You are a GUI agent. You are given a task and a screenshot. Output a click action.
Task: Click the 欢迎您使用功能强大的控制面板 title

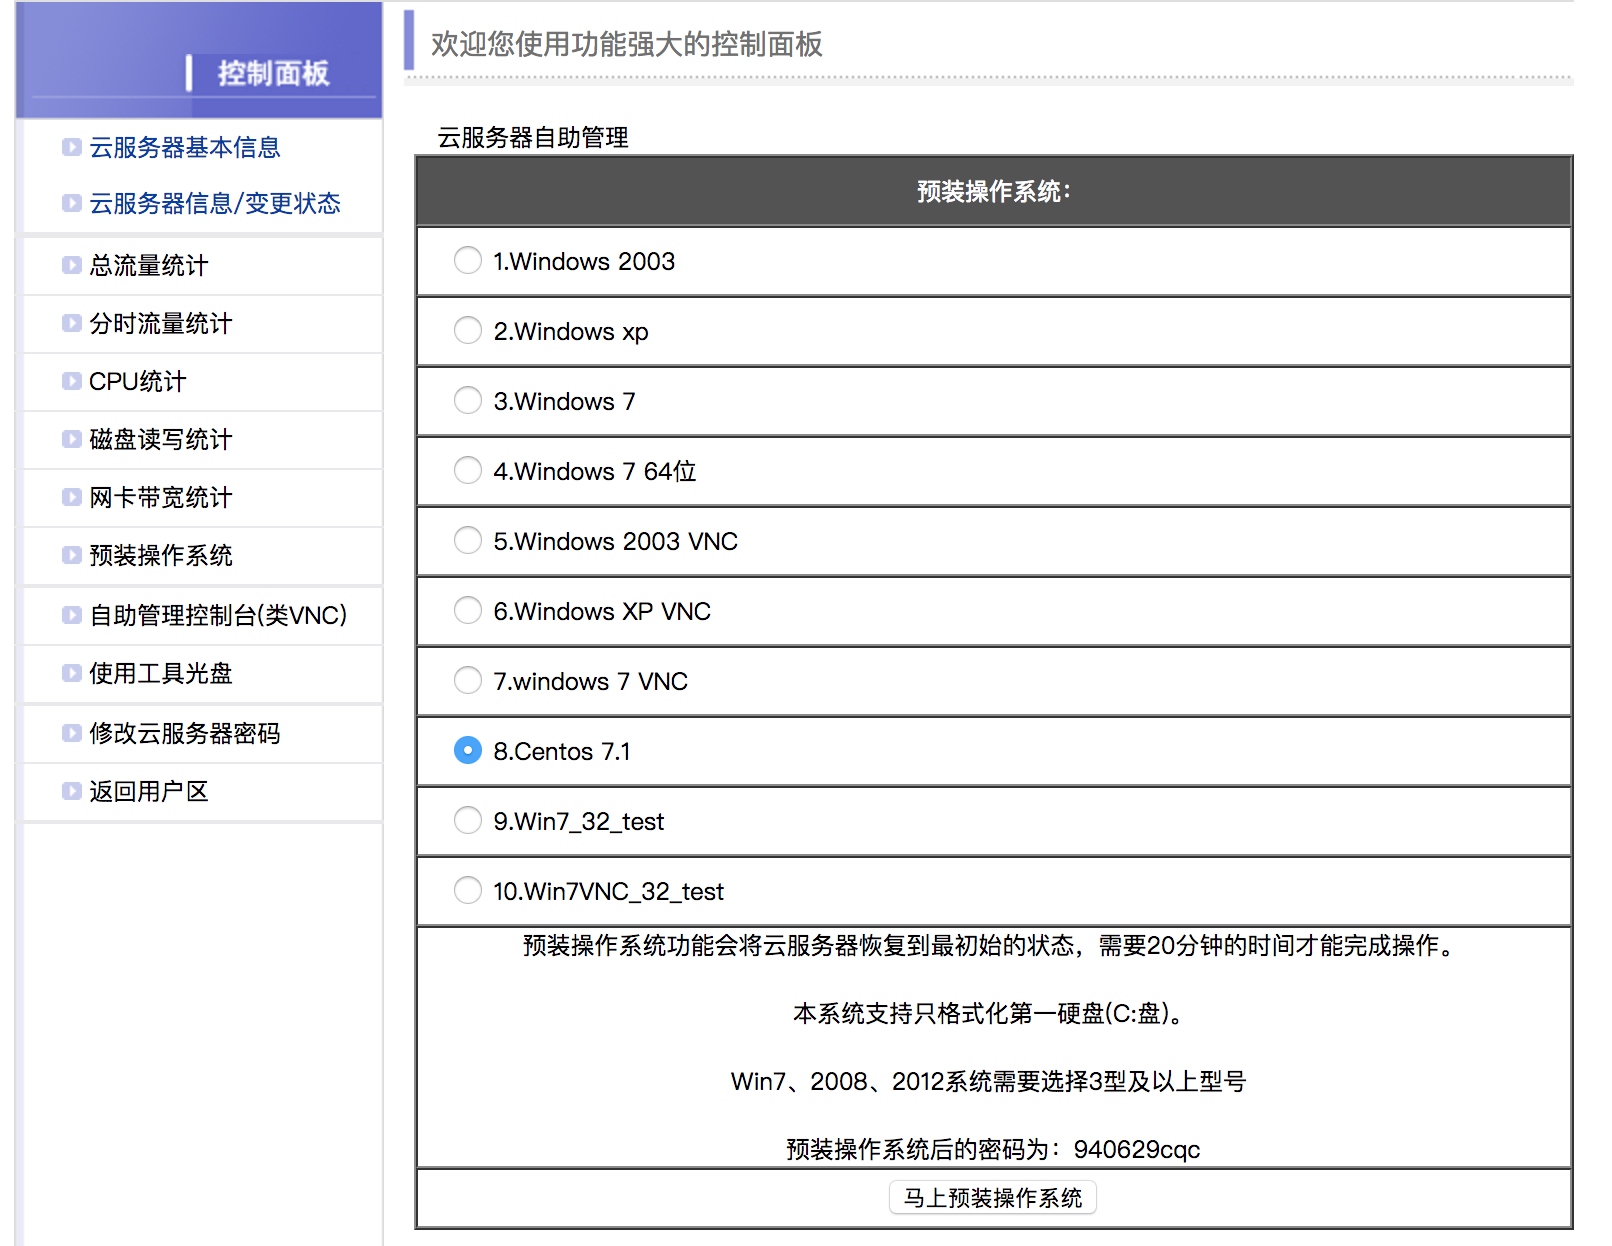coord(627,44)
